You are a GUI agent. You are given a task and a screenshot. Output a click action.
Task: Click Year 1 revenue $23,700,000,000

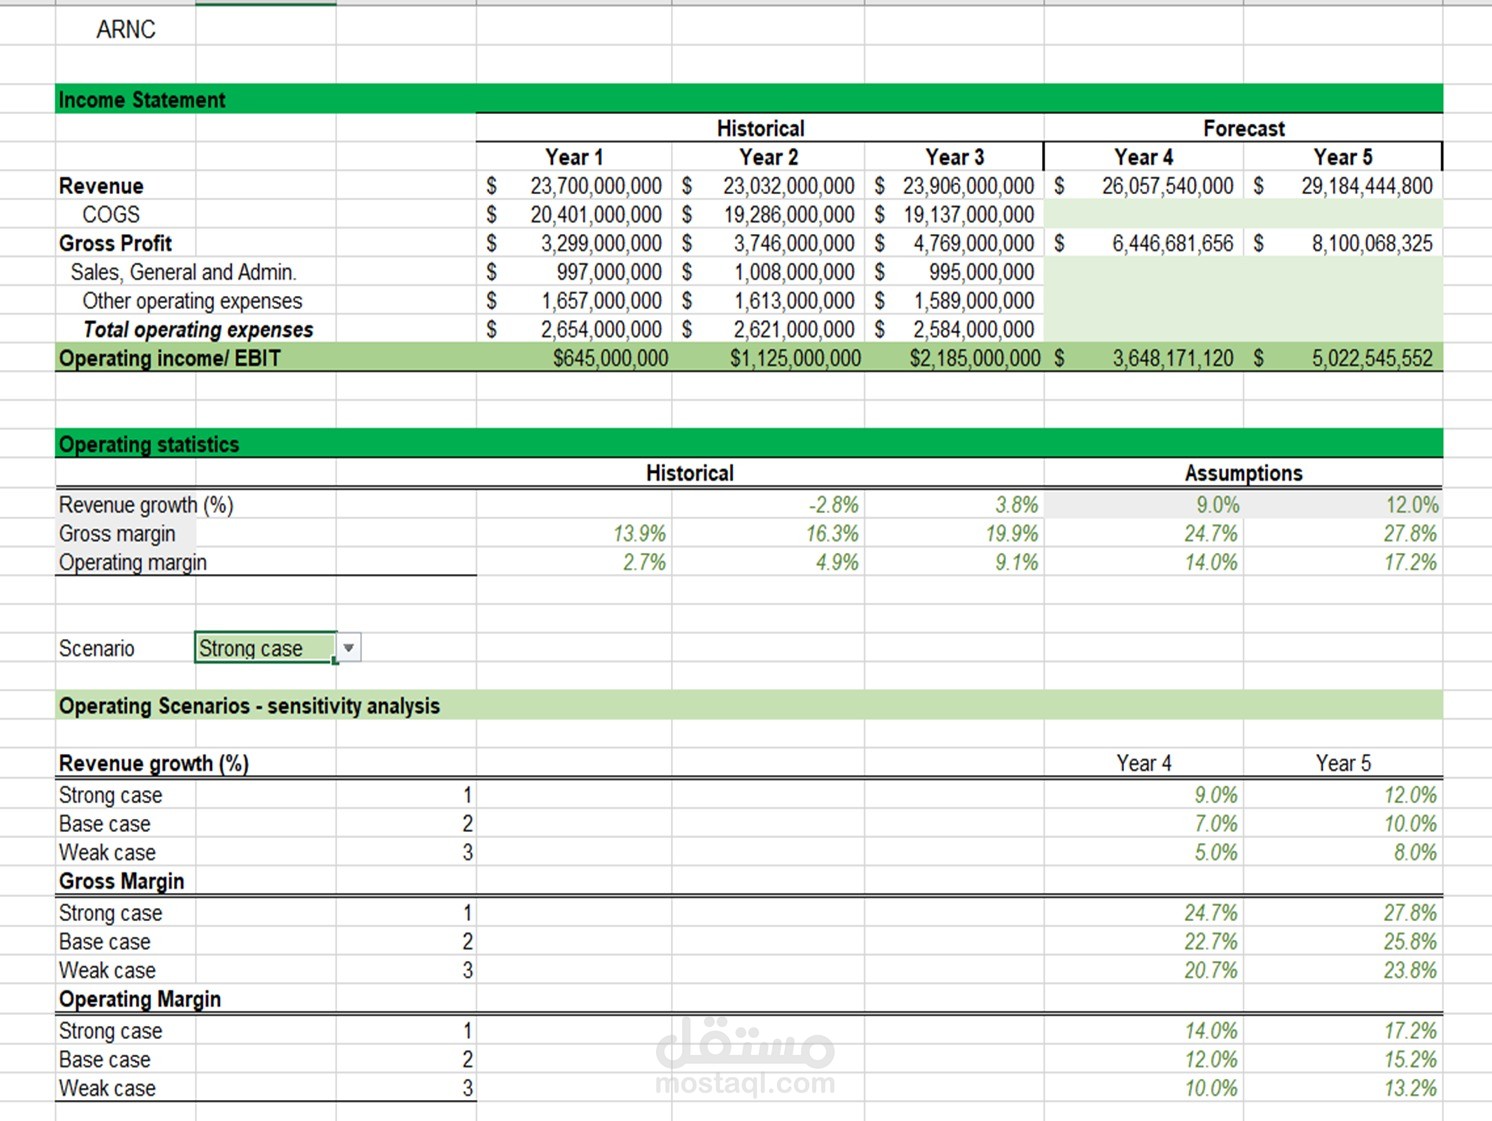(573, 186)
